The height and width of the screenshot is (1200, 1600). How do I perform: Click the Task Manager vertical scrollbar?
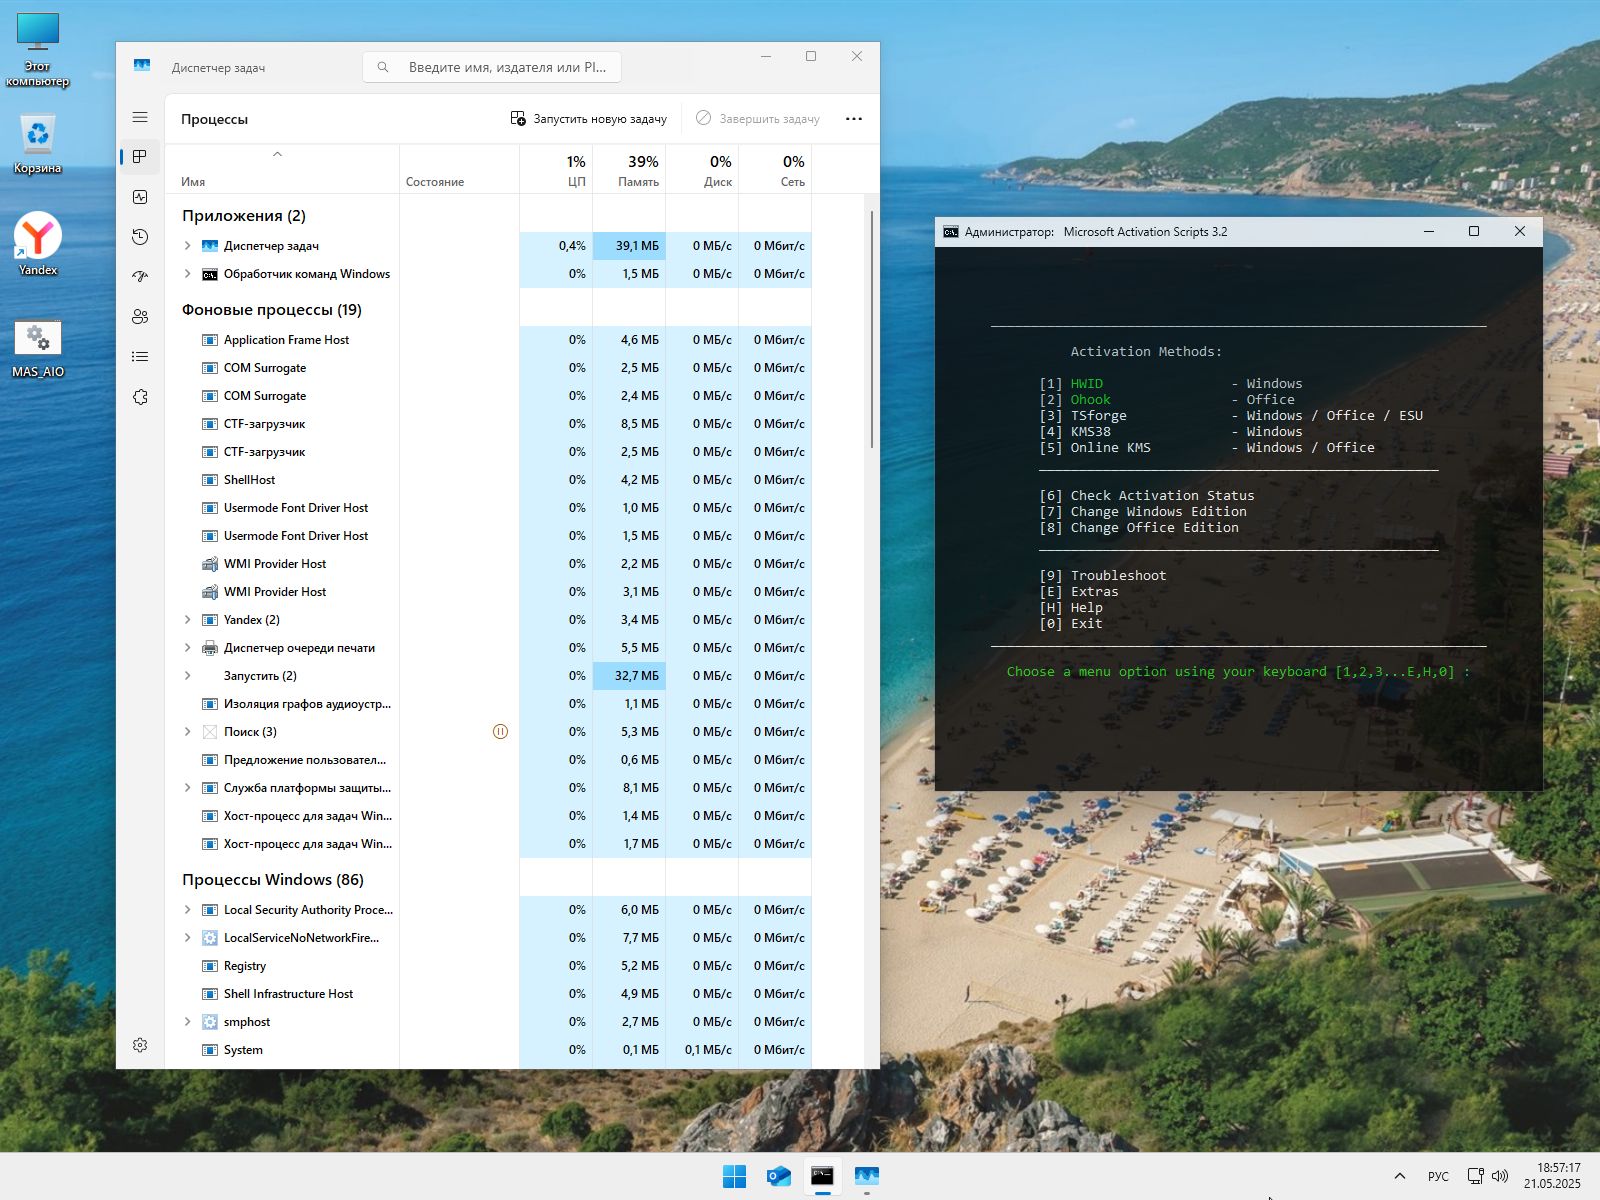(872, 328)
